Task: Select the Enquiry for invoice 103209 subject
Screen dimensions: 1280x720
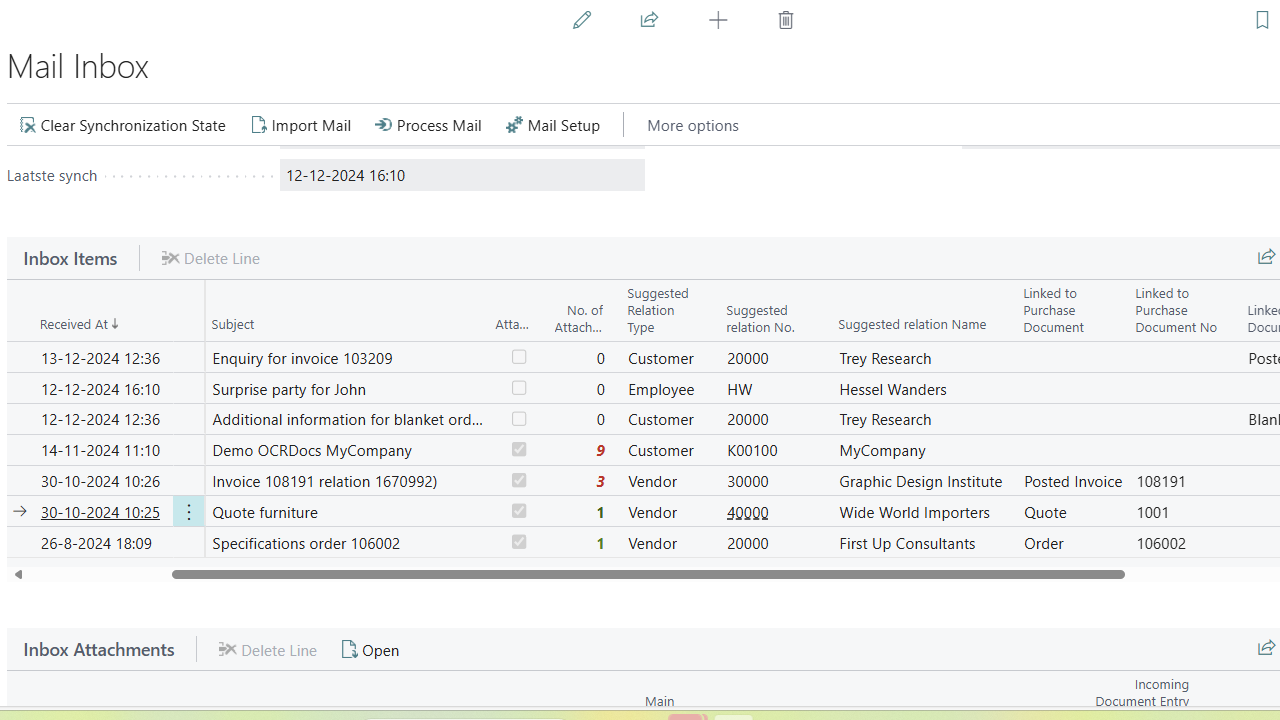Action: pyautogui.click(x=302, y=358)
